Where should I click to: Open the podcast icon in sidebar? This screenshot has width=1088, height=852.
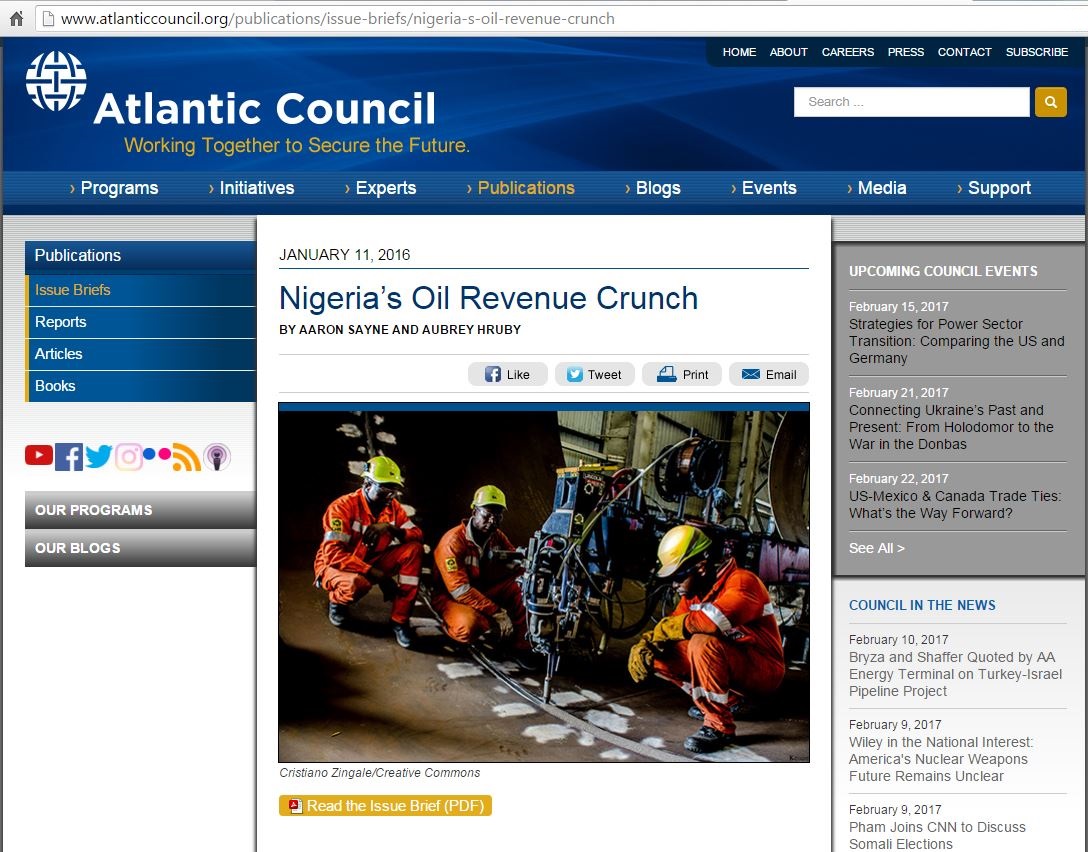point(216,457)
